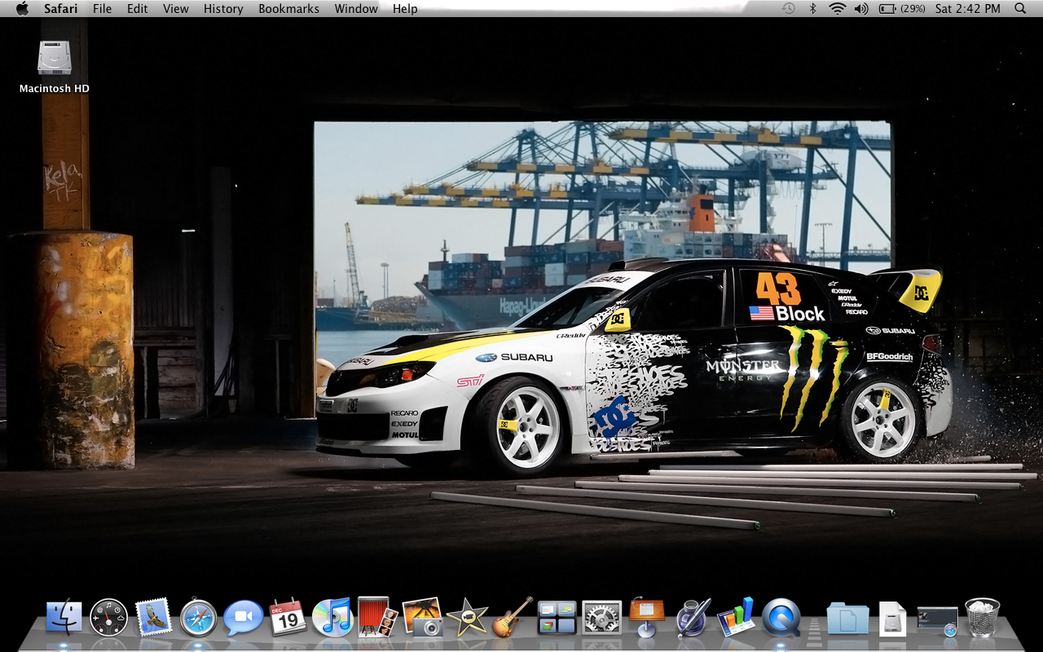Open the Bluetooth status menu
This screenshot has width=1043, height=652.
coord(812,9)
